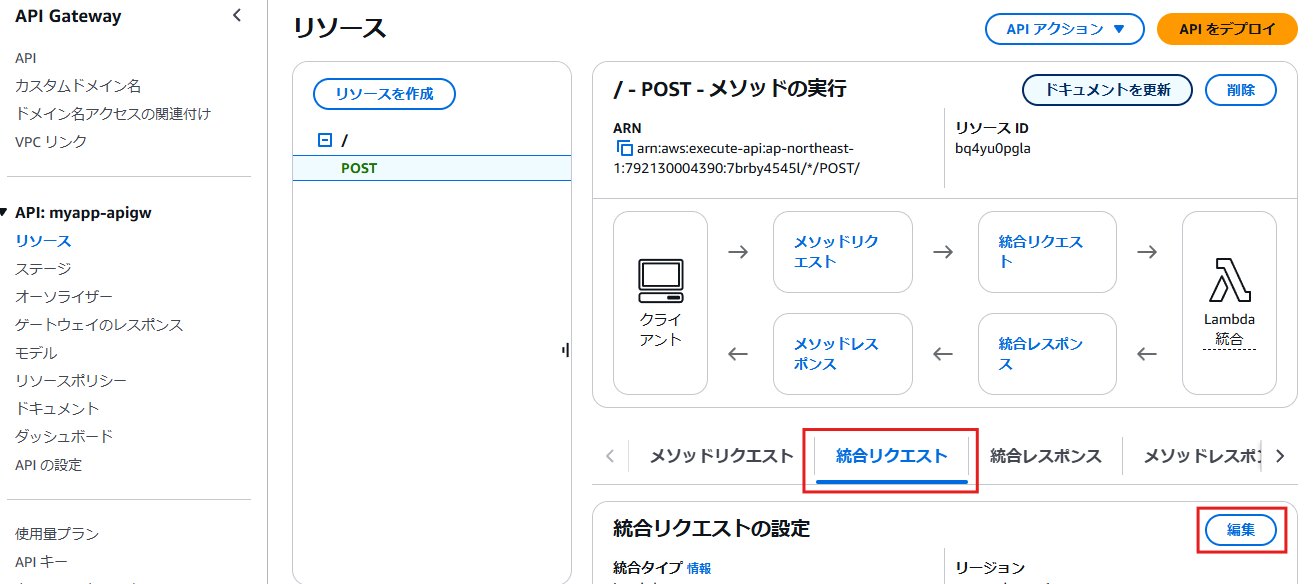Collapse the root / resource tree node
This screenshot has width=1313, height=584.
pyautogui.click(x=324, y=141)
